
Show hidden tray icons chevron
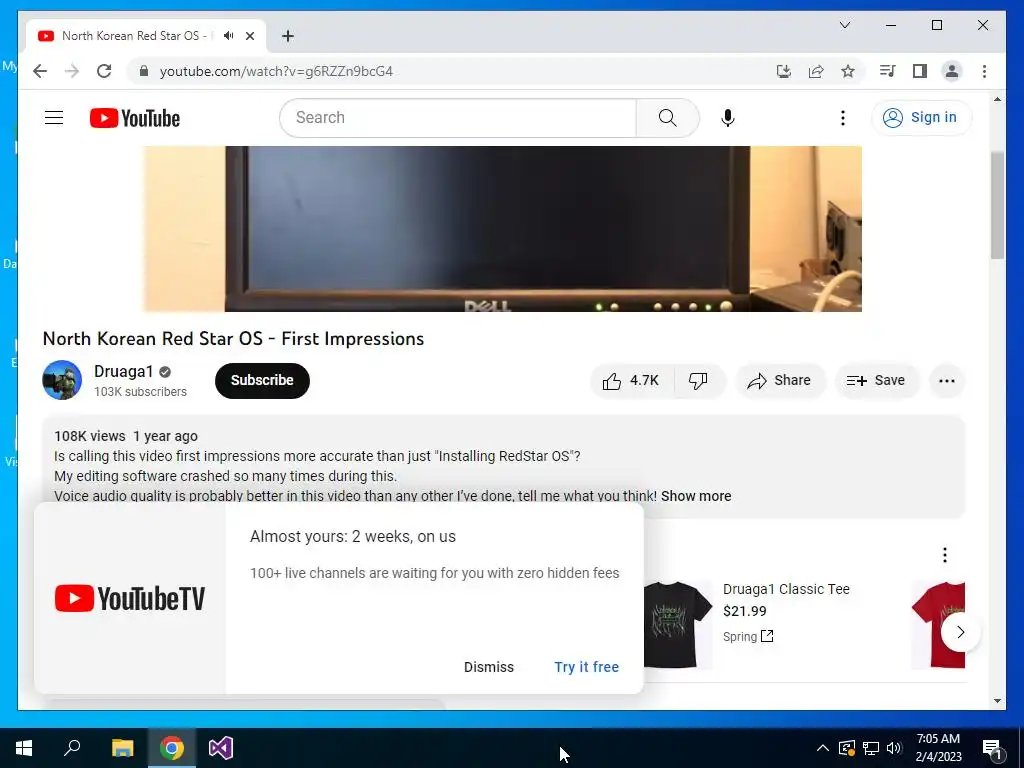tap(823, 748)
